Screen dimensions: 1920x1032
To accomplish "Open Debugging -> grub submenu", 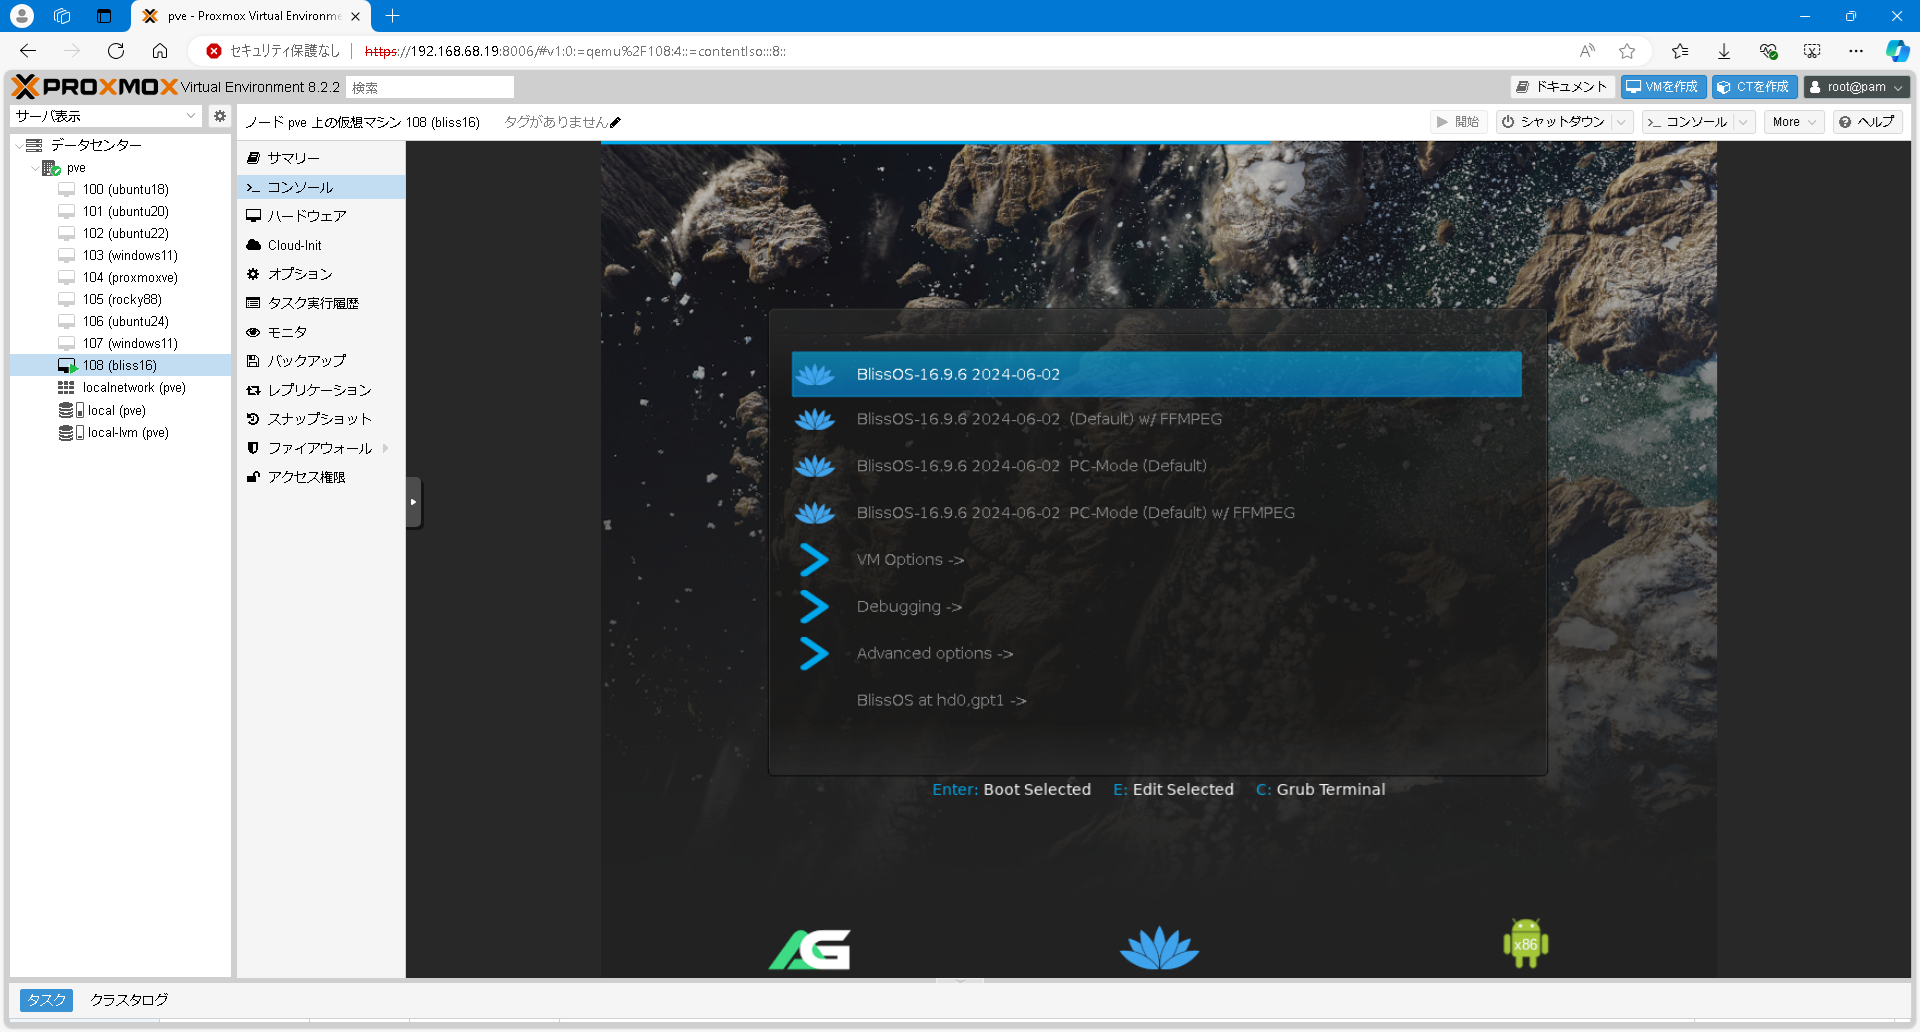I will click(x=1156, y=607).
